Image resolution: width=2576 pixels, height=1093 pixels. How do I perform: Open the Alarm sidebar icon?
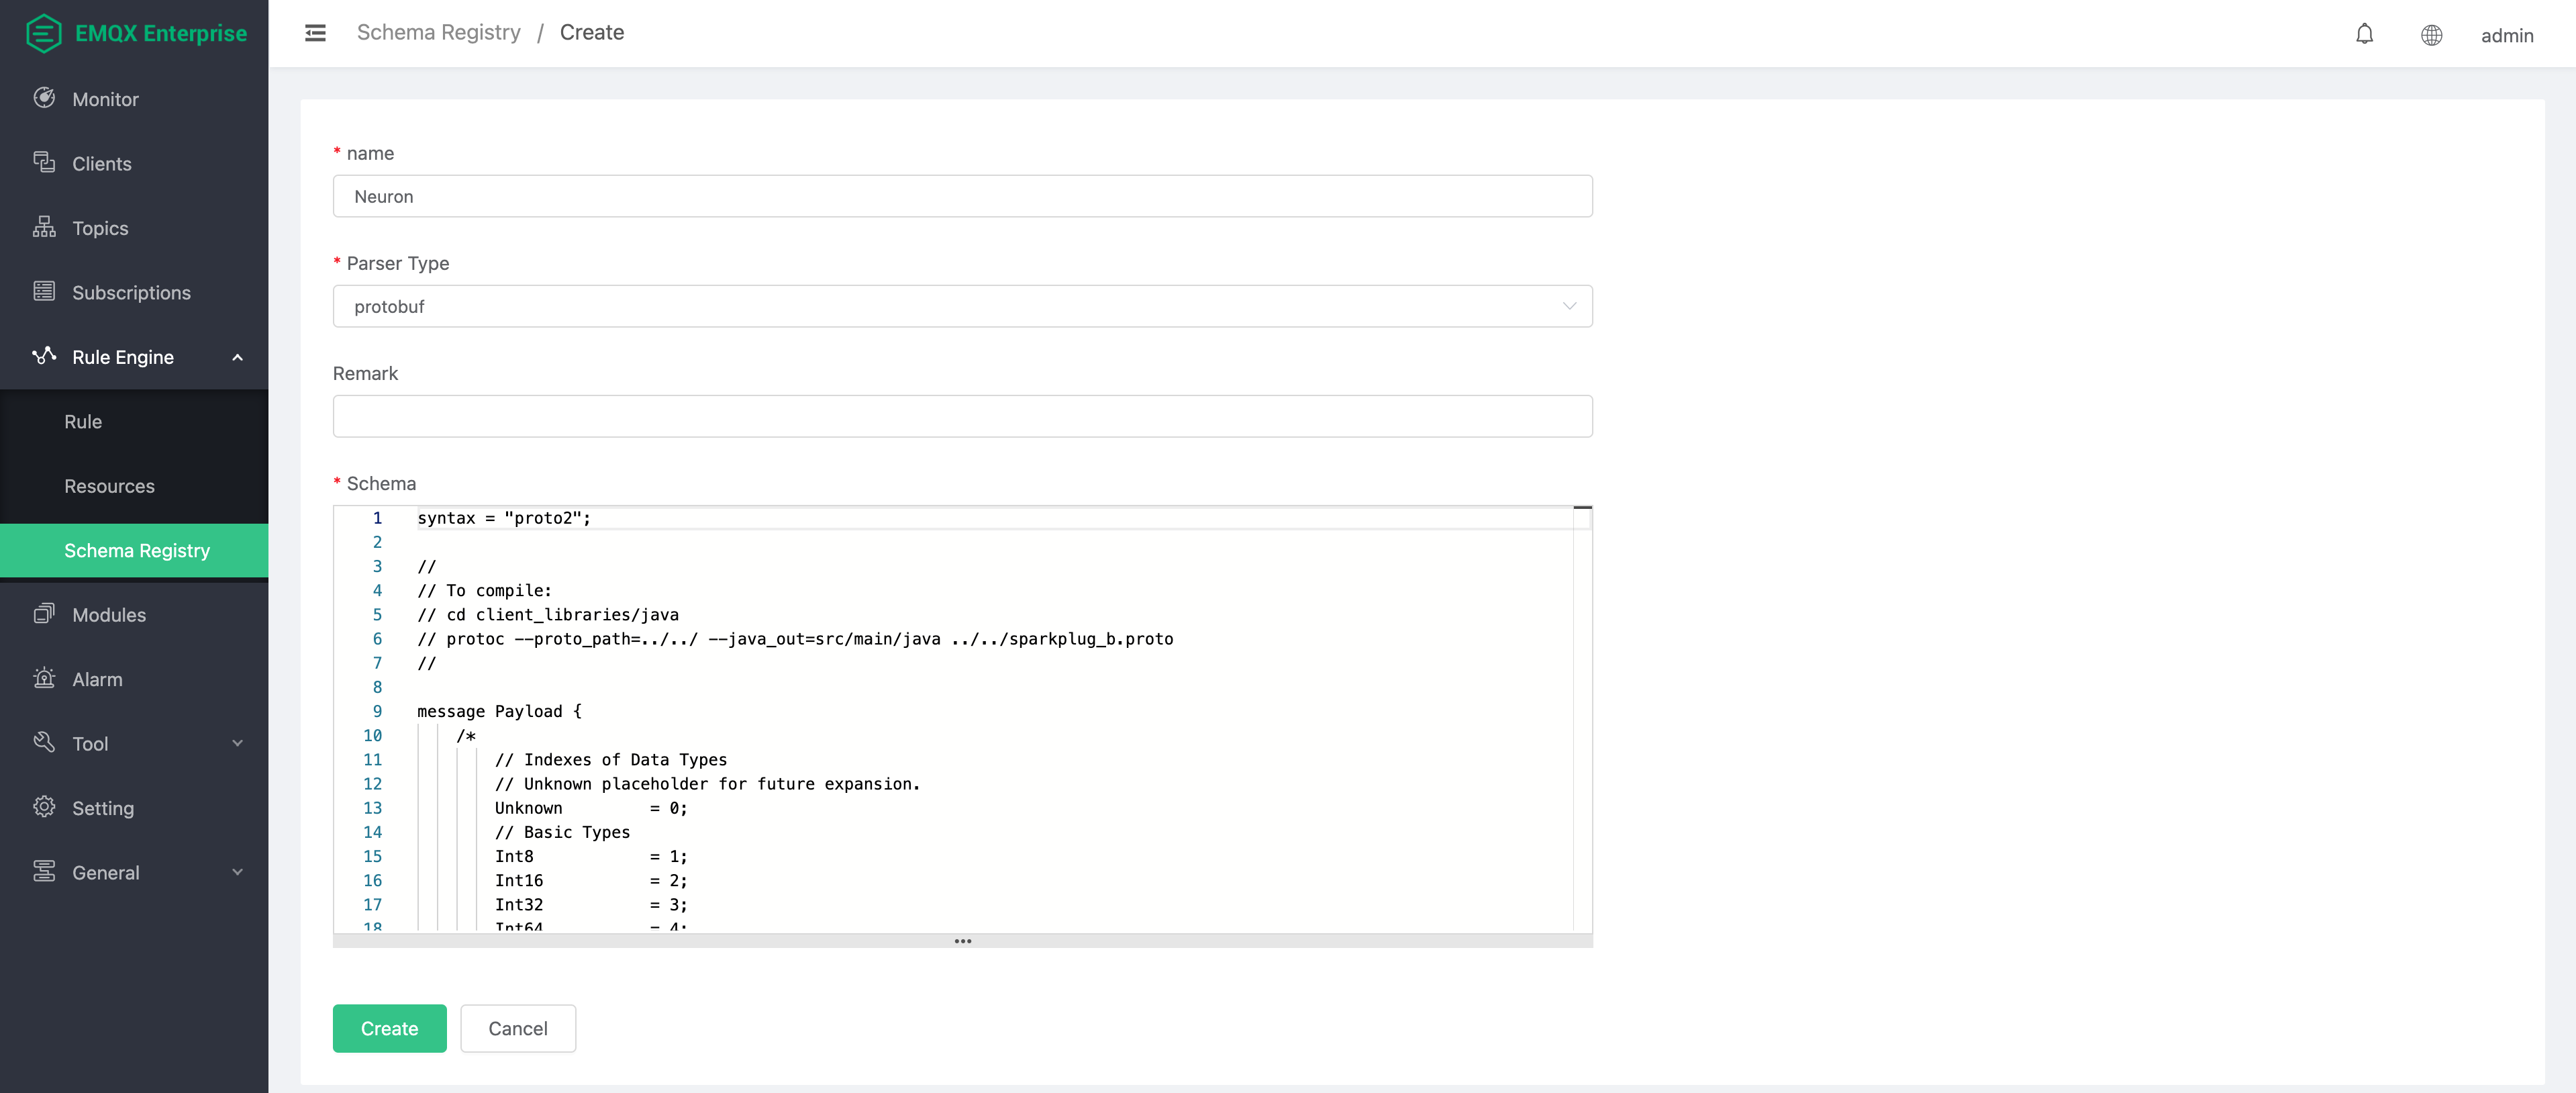(45, 679)
